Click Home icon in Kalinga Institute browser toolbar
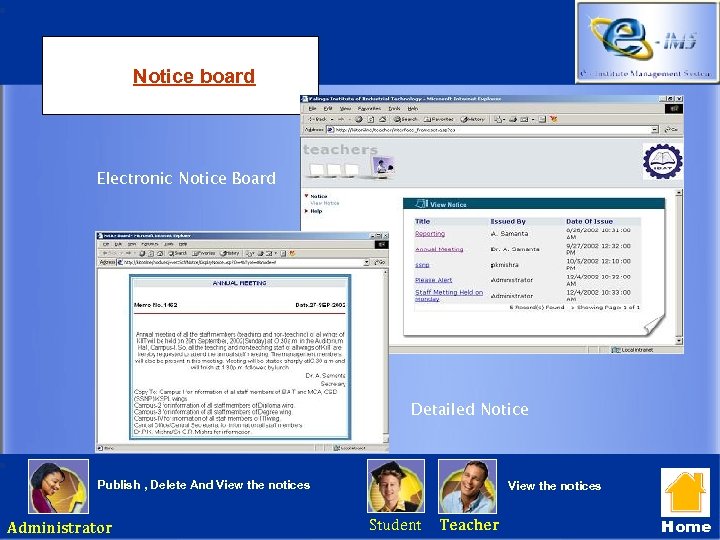 [x=383, y=119]
